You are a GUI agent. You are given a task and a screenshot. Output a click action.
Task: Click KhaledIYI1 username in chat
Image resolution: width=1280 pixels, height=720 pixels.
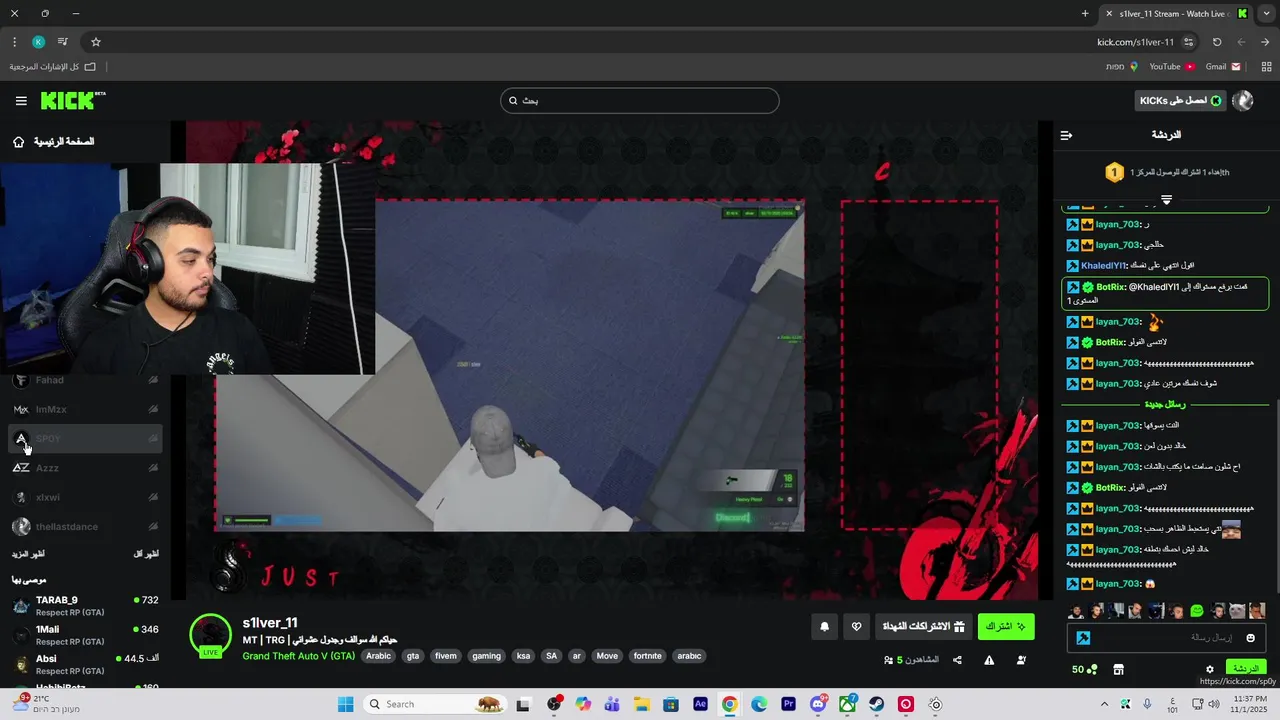1103,266
